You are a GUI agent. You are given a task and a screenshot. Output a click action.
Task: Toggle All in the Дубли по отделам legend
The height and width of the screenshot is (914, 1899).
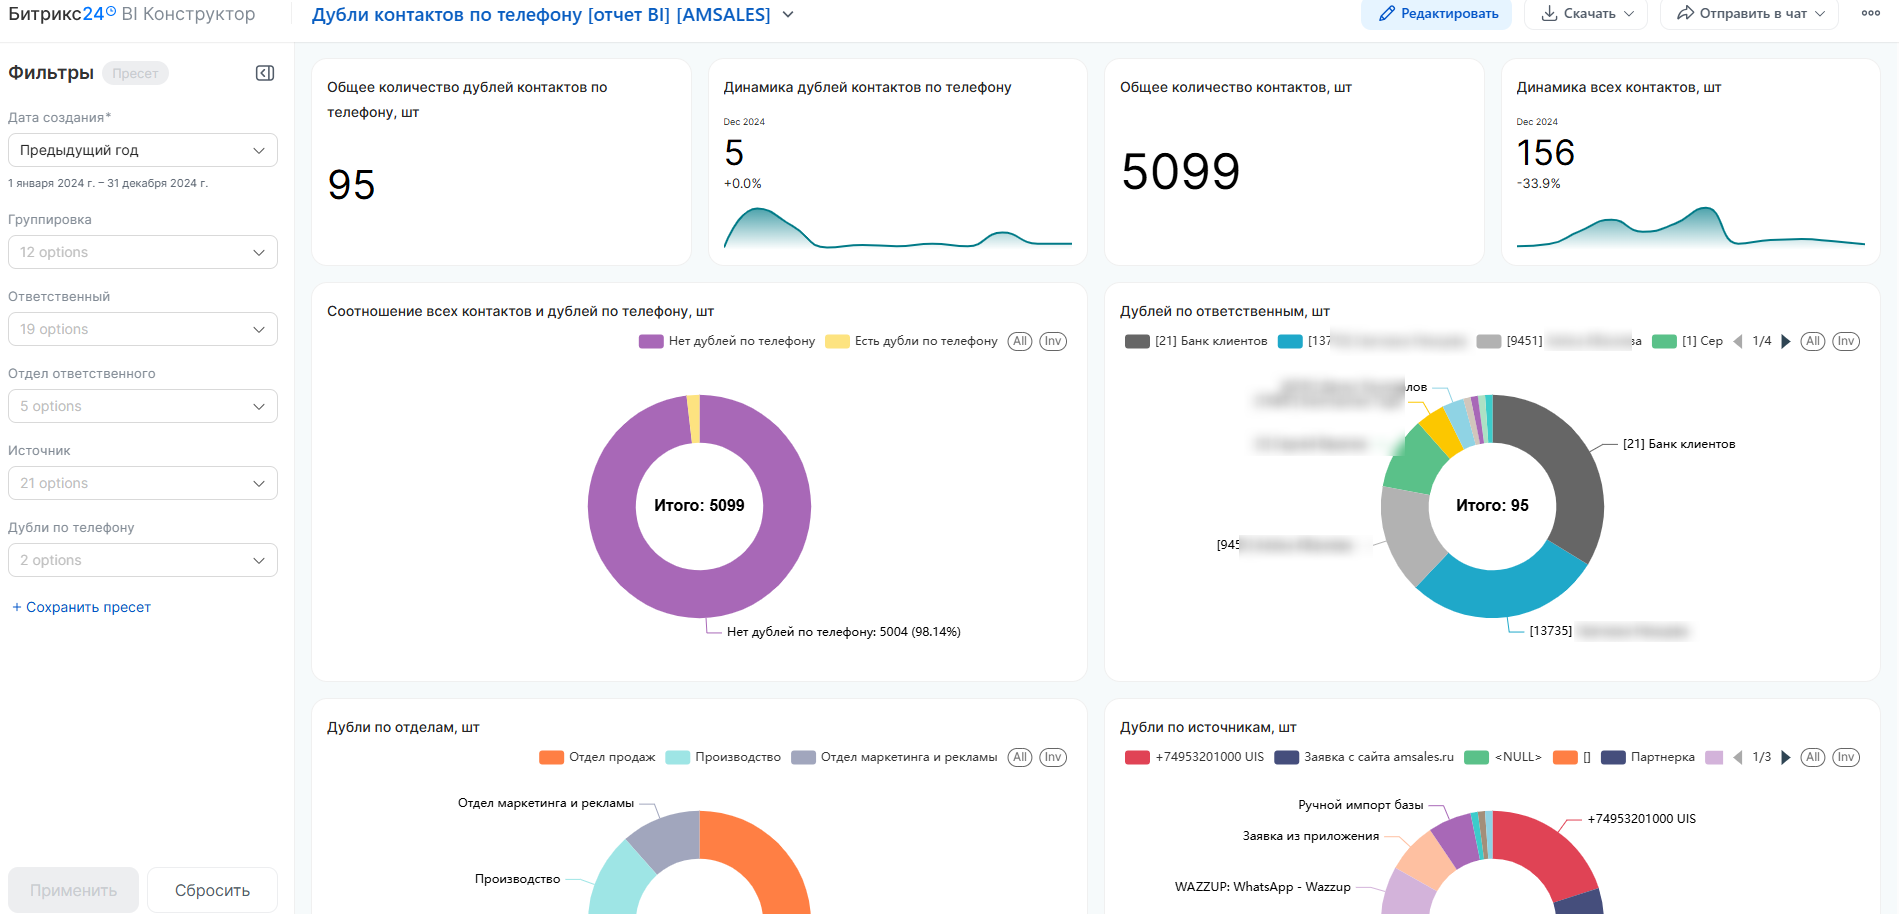click(x=1020, y=757)
